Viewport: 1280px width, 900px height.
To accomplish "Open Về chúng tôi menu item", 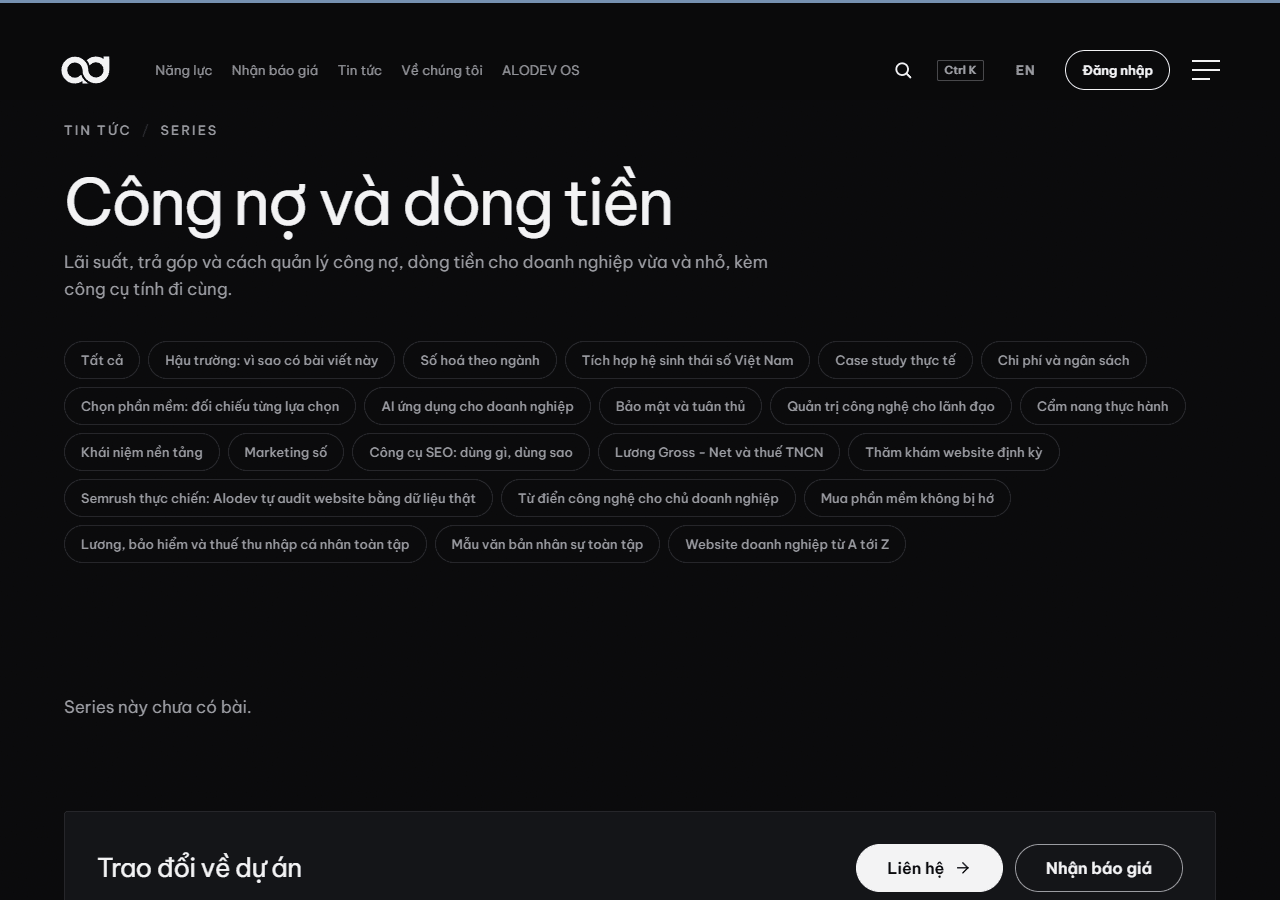I will click(x=442, y=70).
